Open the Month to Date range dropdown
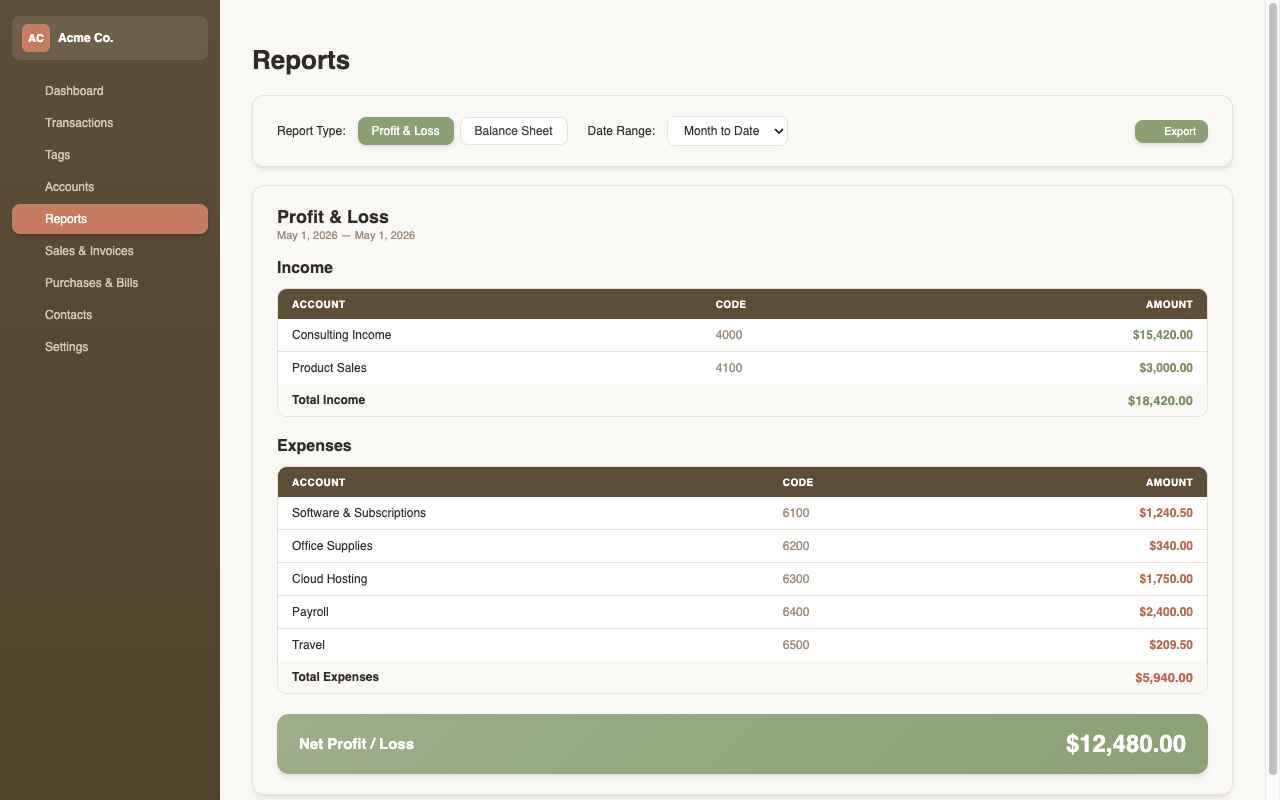Image resolution: width=1280 pixels, height=800 pixels. [727, 131]
